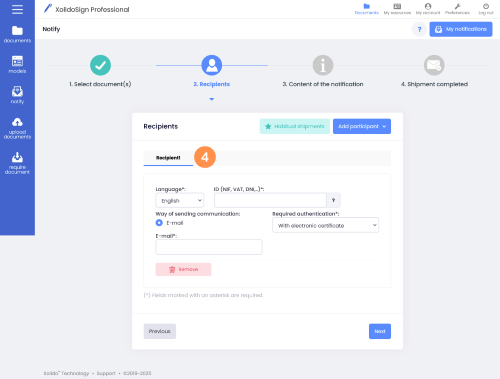Screen dimensions: 500x379
Task: Click the XolidoSign pen logo
Action: click(x=48, y=8)
